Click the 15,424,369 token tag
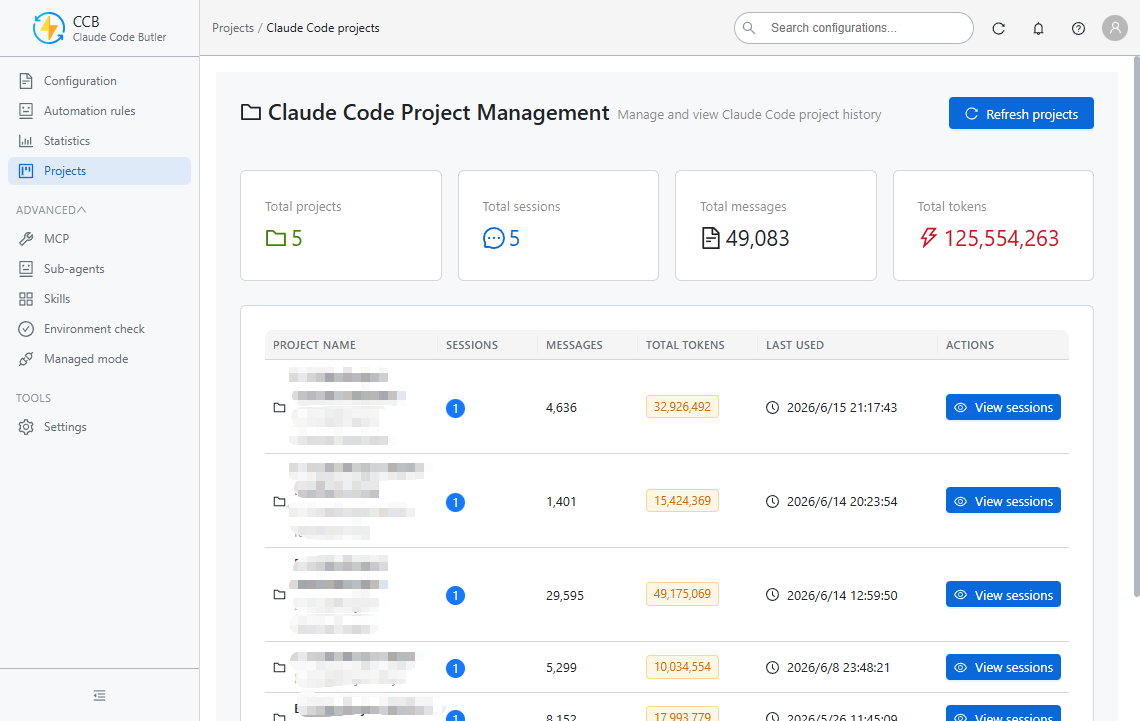The image size is (1140, 721). [682, 500]
